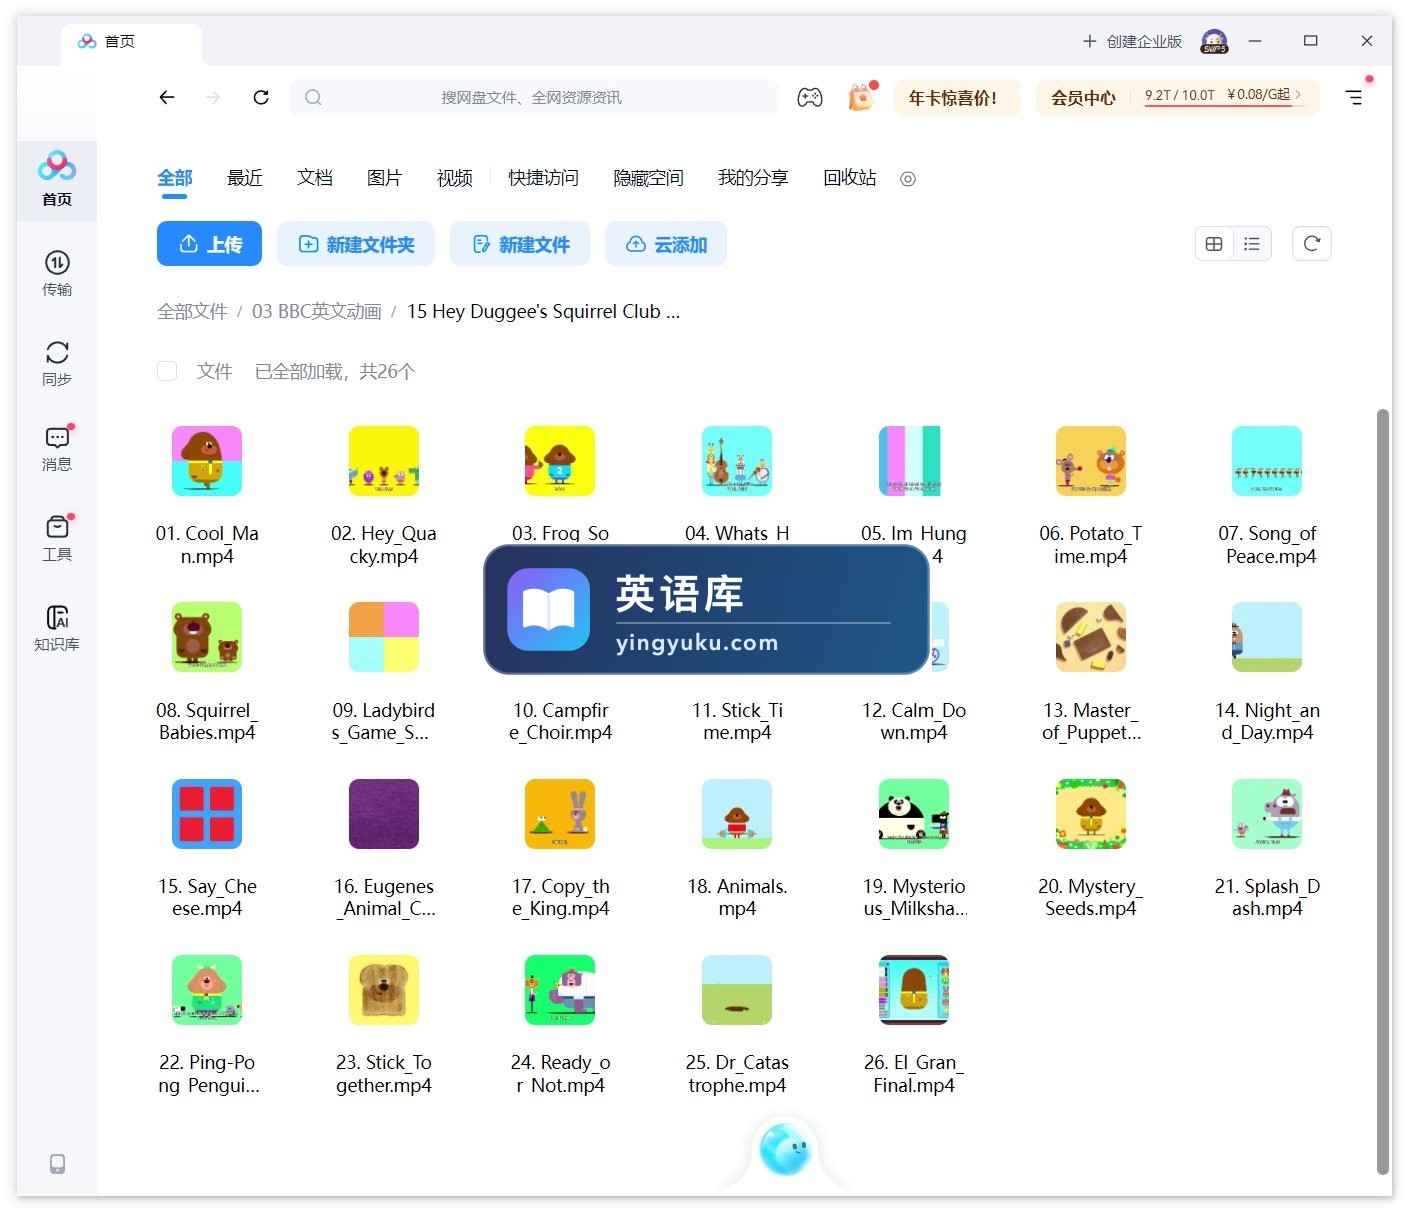
Task: Select 23. Stick_Together.mp4 thumbnail
Action: (384, 990)
